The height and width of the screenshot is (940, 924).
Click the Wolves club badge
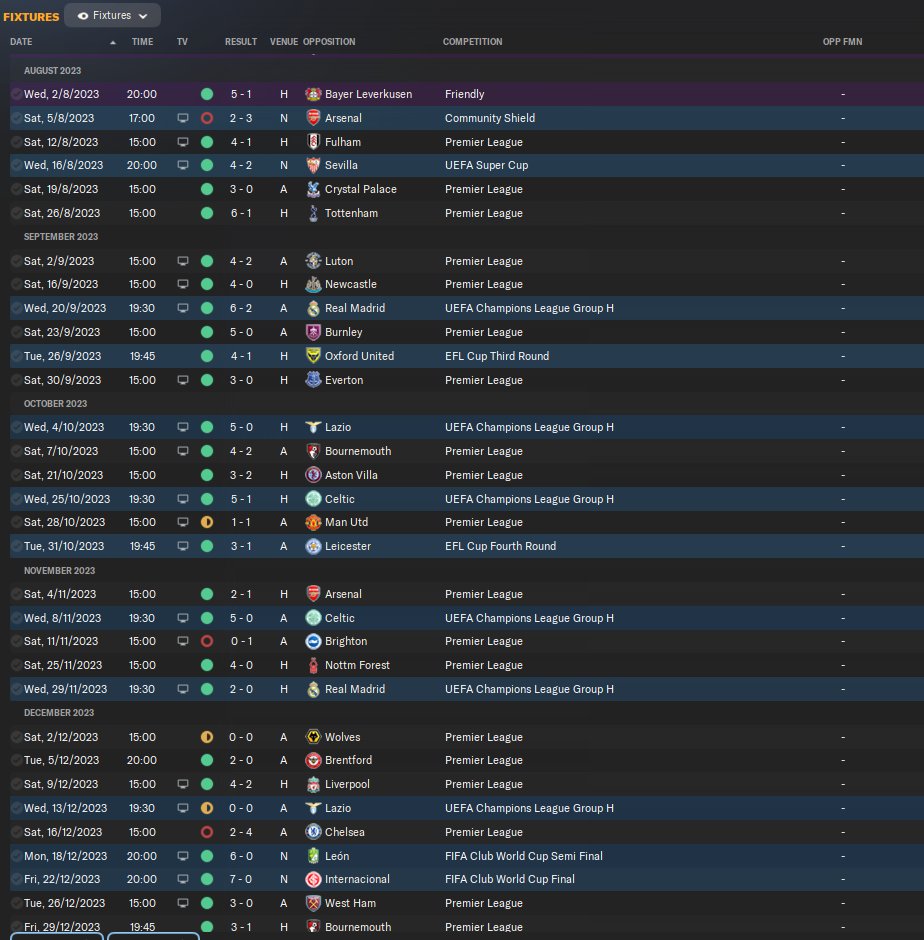(x=313, y=737)
